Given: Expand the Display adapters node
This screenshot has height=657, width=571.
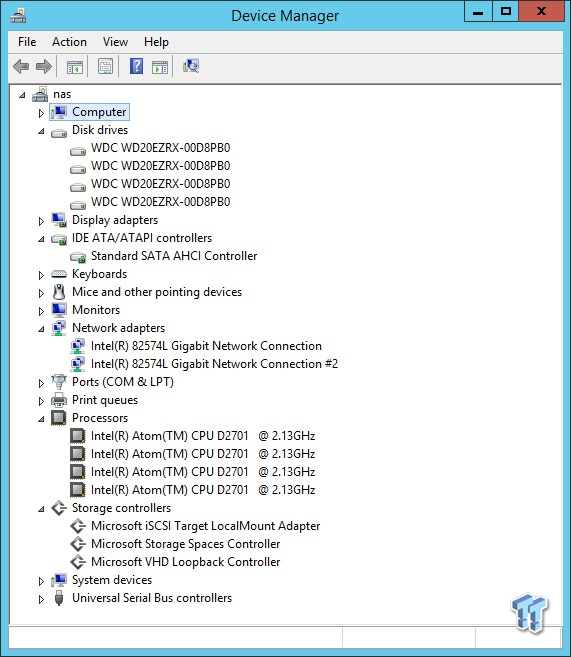Looking at the screenshot, I should pos(41,221).
